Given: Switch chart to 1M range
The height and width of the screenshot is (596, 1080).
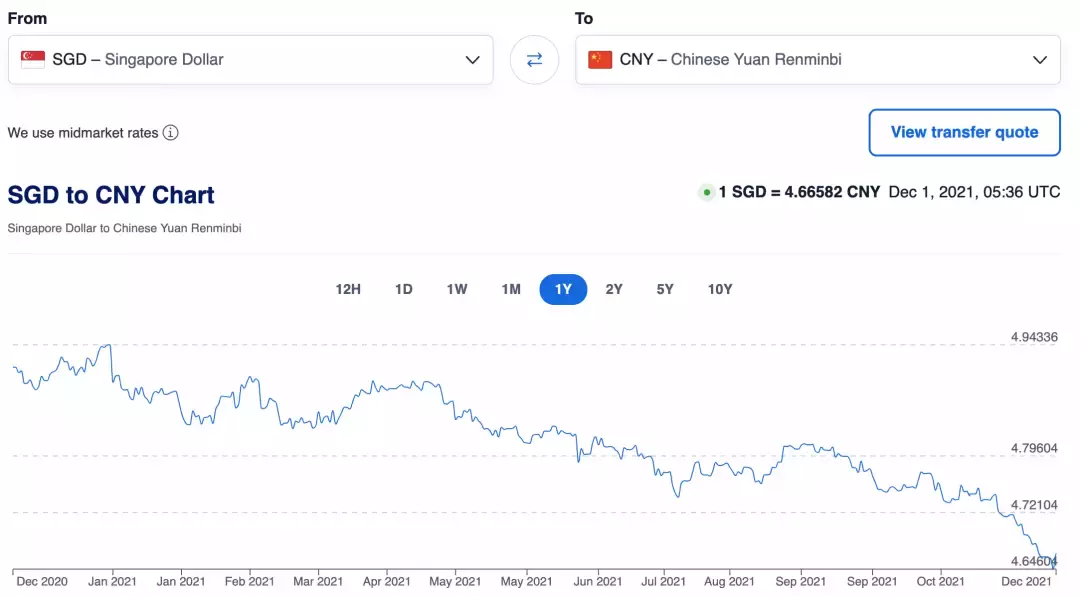Looking at the screenshot, I should click(x=511, y=290).
